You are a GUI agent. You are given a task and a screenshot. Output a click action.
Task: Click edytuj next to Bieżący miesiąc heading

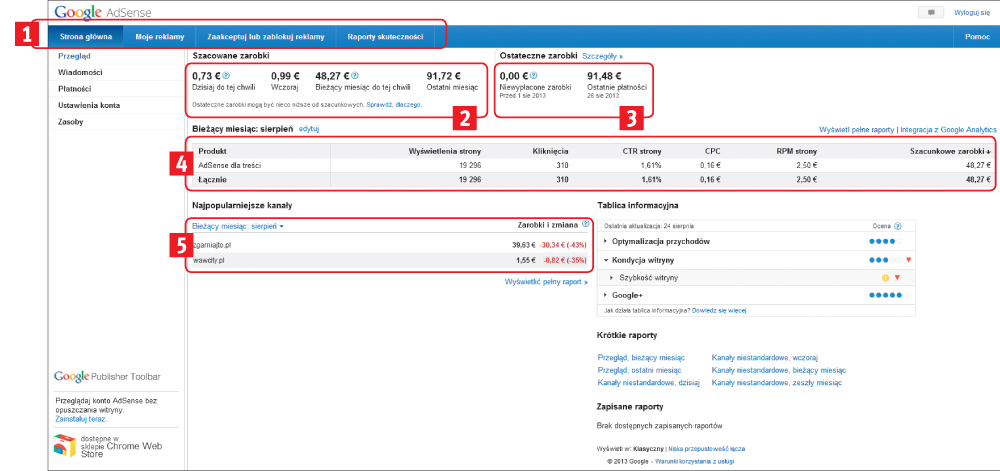pyautogui.click(x=309, y=129)
